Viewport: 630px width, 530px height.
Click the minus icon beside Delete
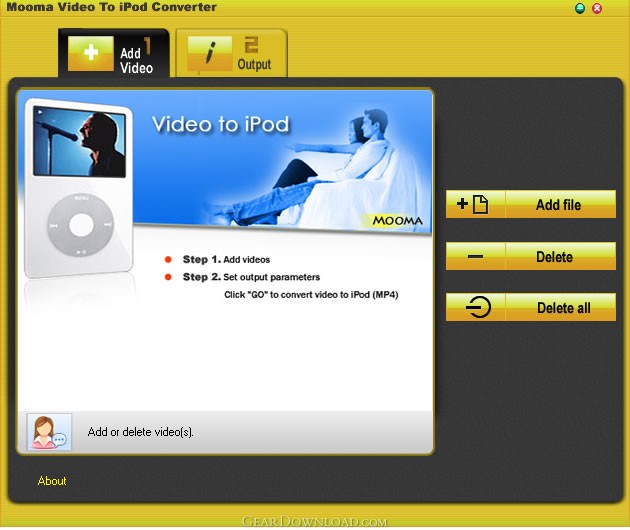(475, 256)
